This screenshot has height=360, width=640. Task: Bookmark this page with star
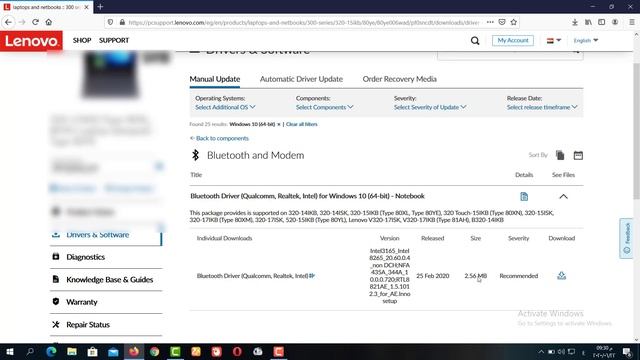pos(513,22)
